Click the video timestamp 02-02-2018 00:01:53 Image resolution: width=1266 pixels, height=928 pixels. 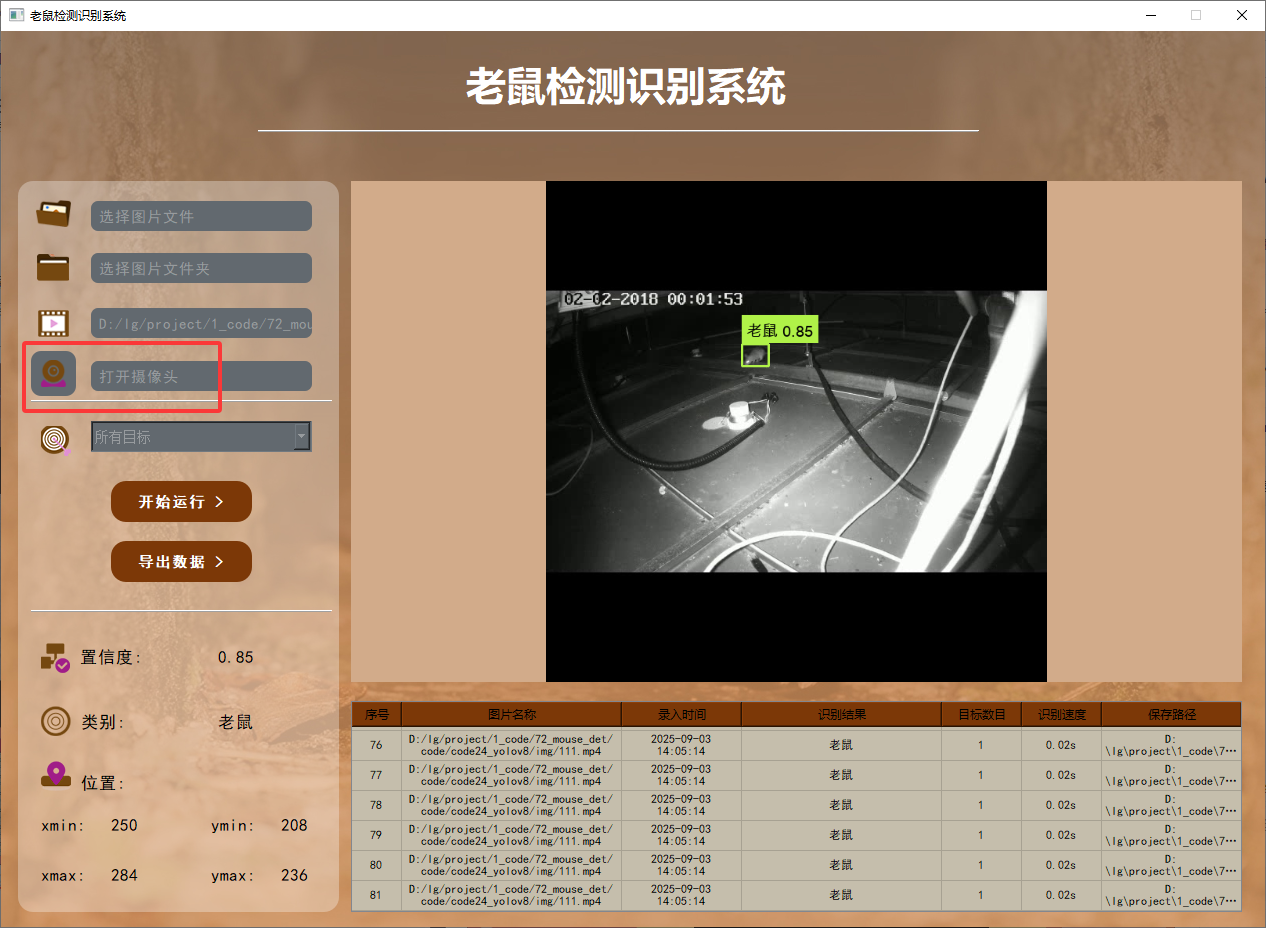tap(653, 299)
